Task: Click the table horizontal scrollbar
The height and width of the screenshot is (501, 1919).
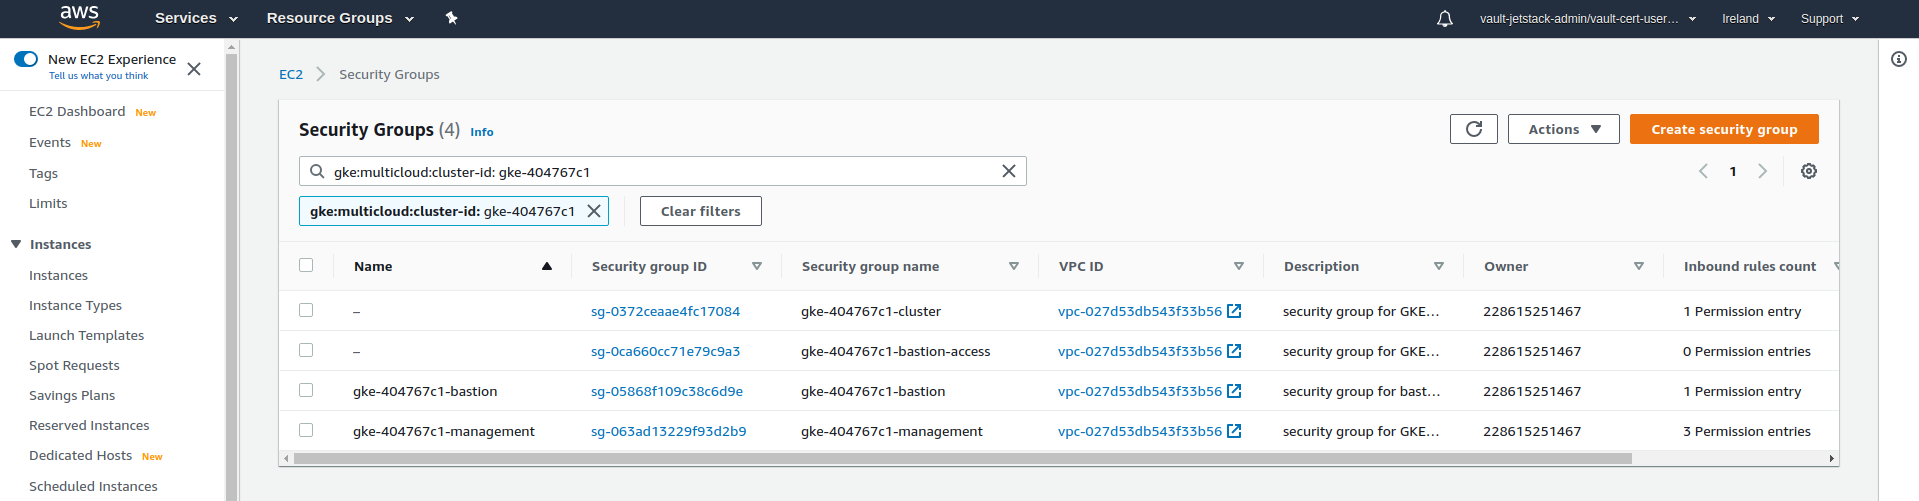Action: point(962,458)
